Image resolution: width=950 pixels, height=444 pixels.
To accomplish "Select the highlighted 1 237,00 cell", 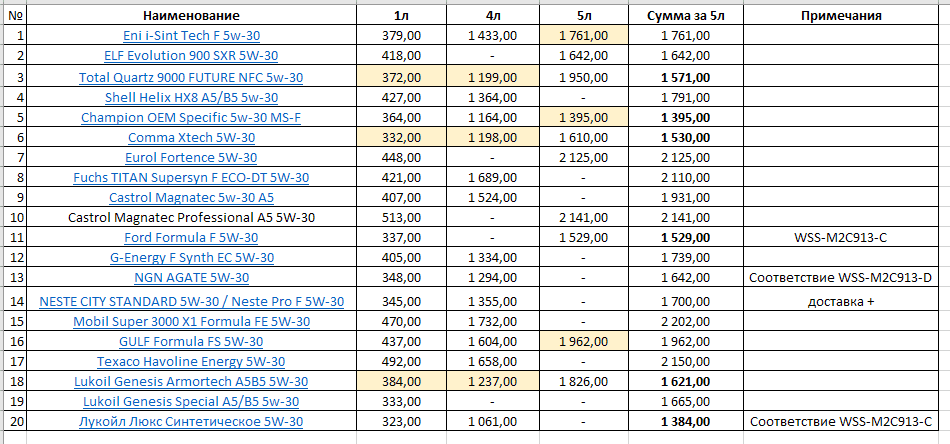I will tap(493, 382).
